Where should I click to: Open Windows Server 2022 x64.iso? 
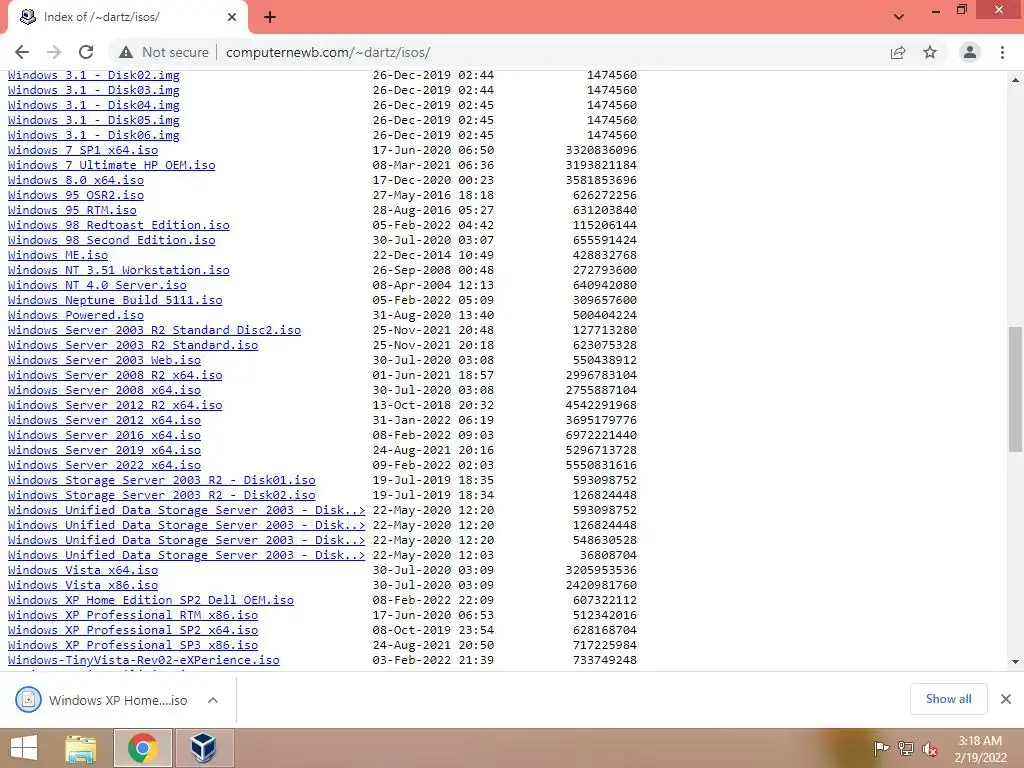click(x=104, y=466)
